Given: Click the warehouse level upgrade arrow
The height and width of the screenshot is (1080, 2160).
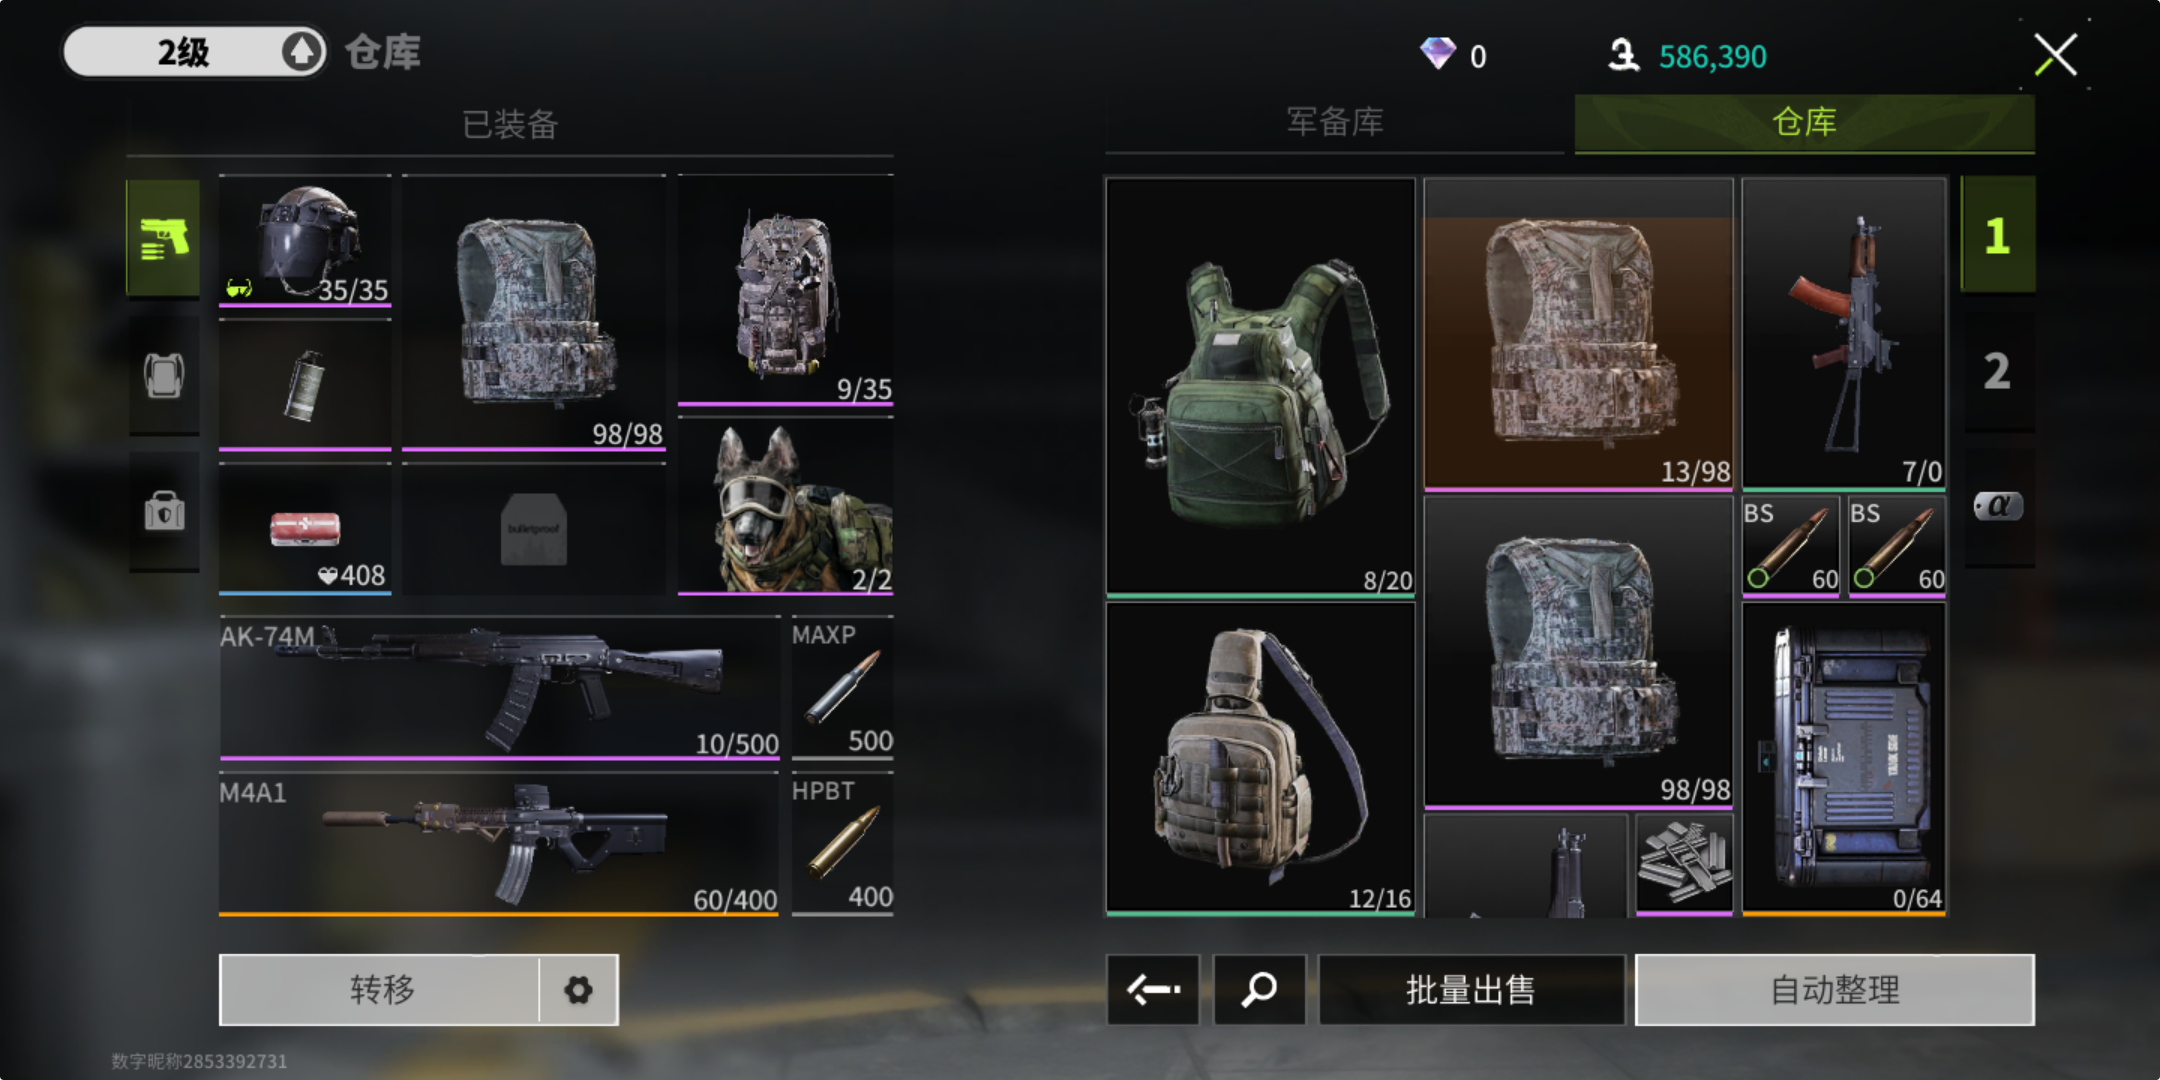Looking at the screenshot, I should pos(302,51).
